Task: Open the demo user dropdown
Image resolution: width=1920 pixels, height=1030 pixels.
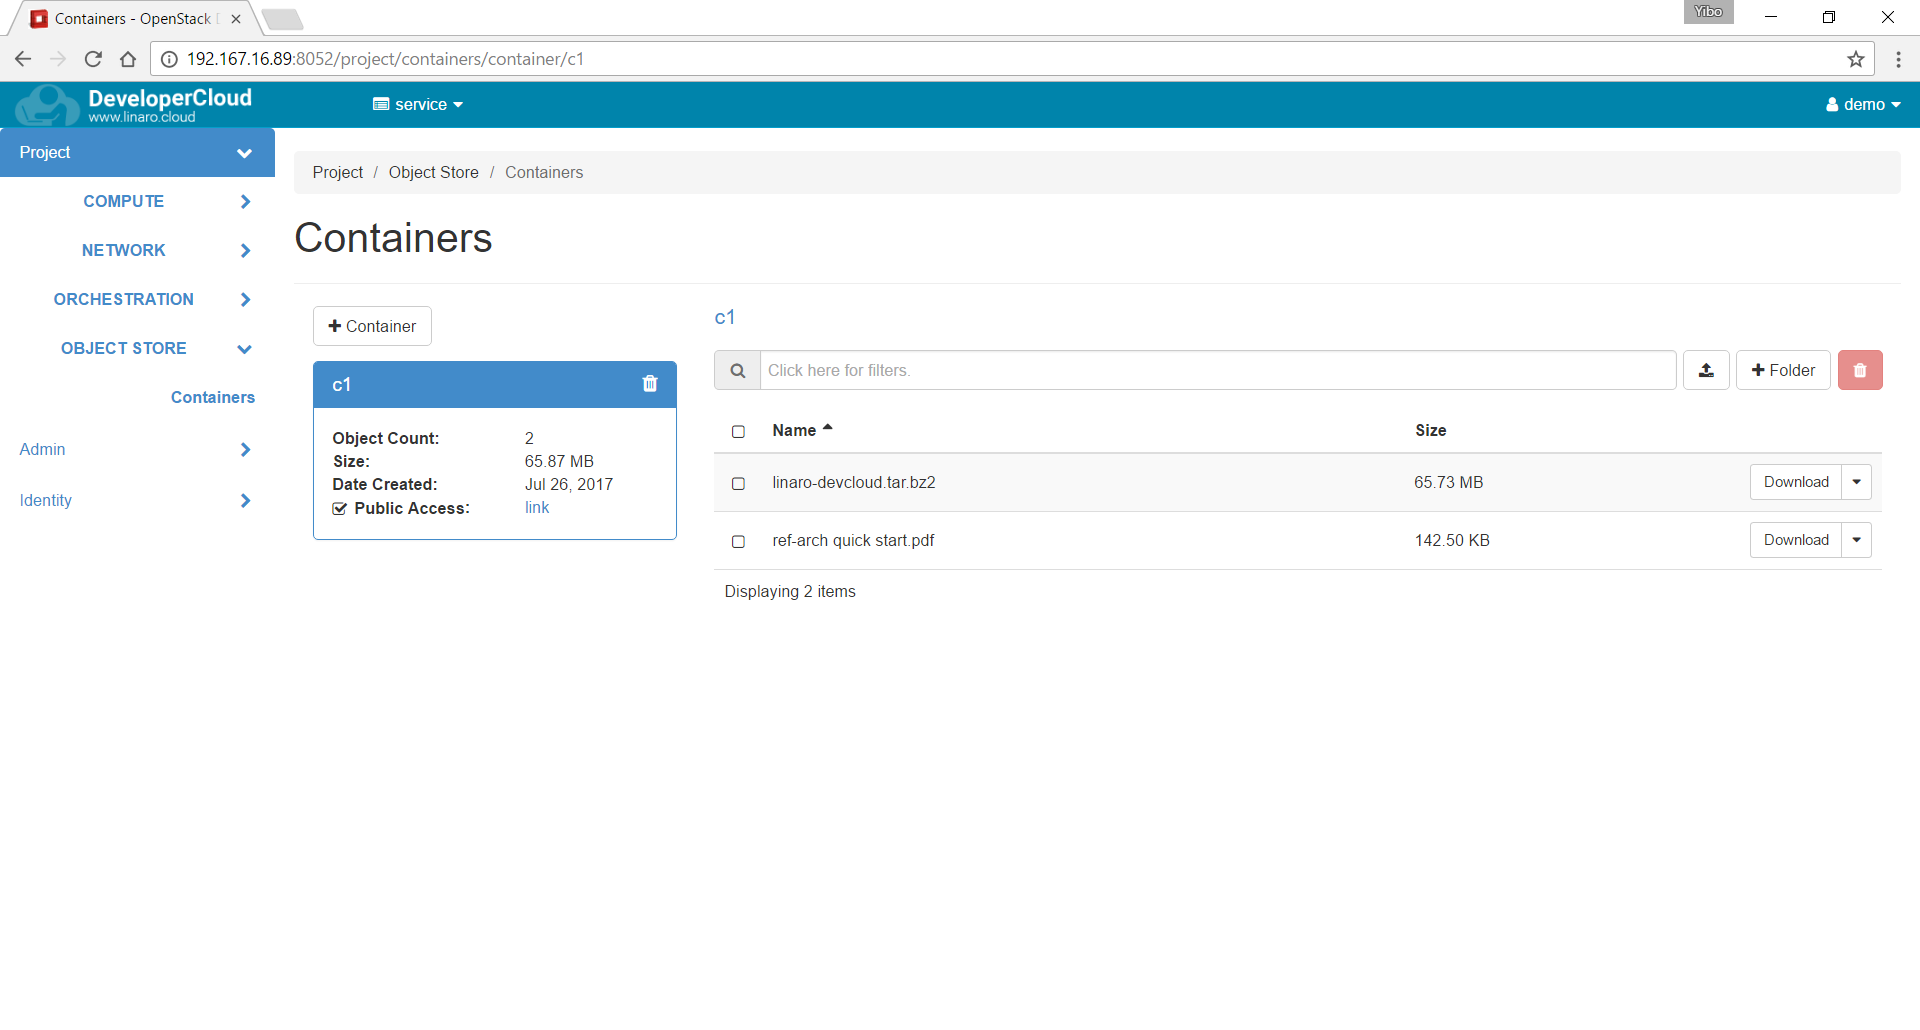Action: 1863,104
